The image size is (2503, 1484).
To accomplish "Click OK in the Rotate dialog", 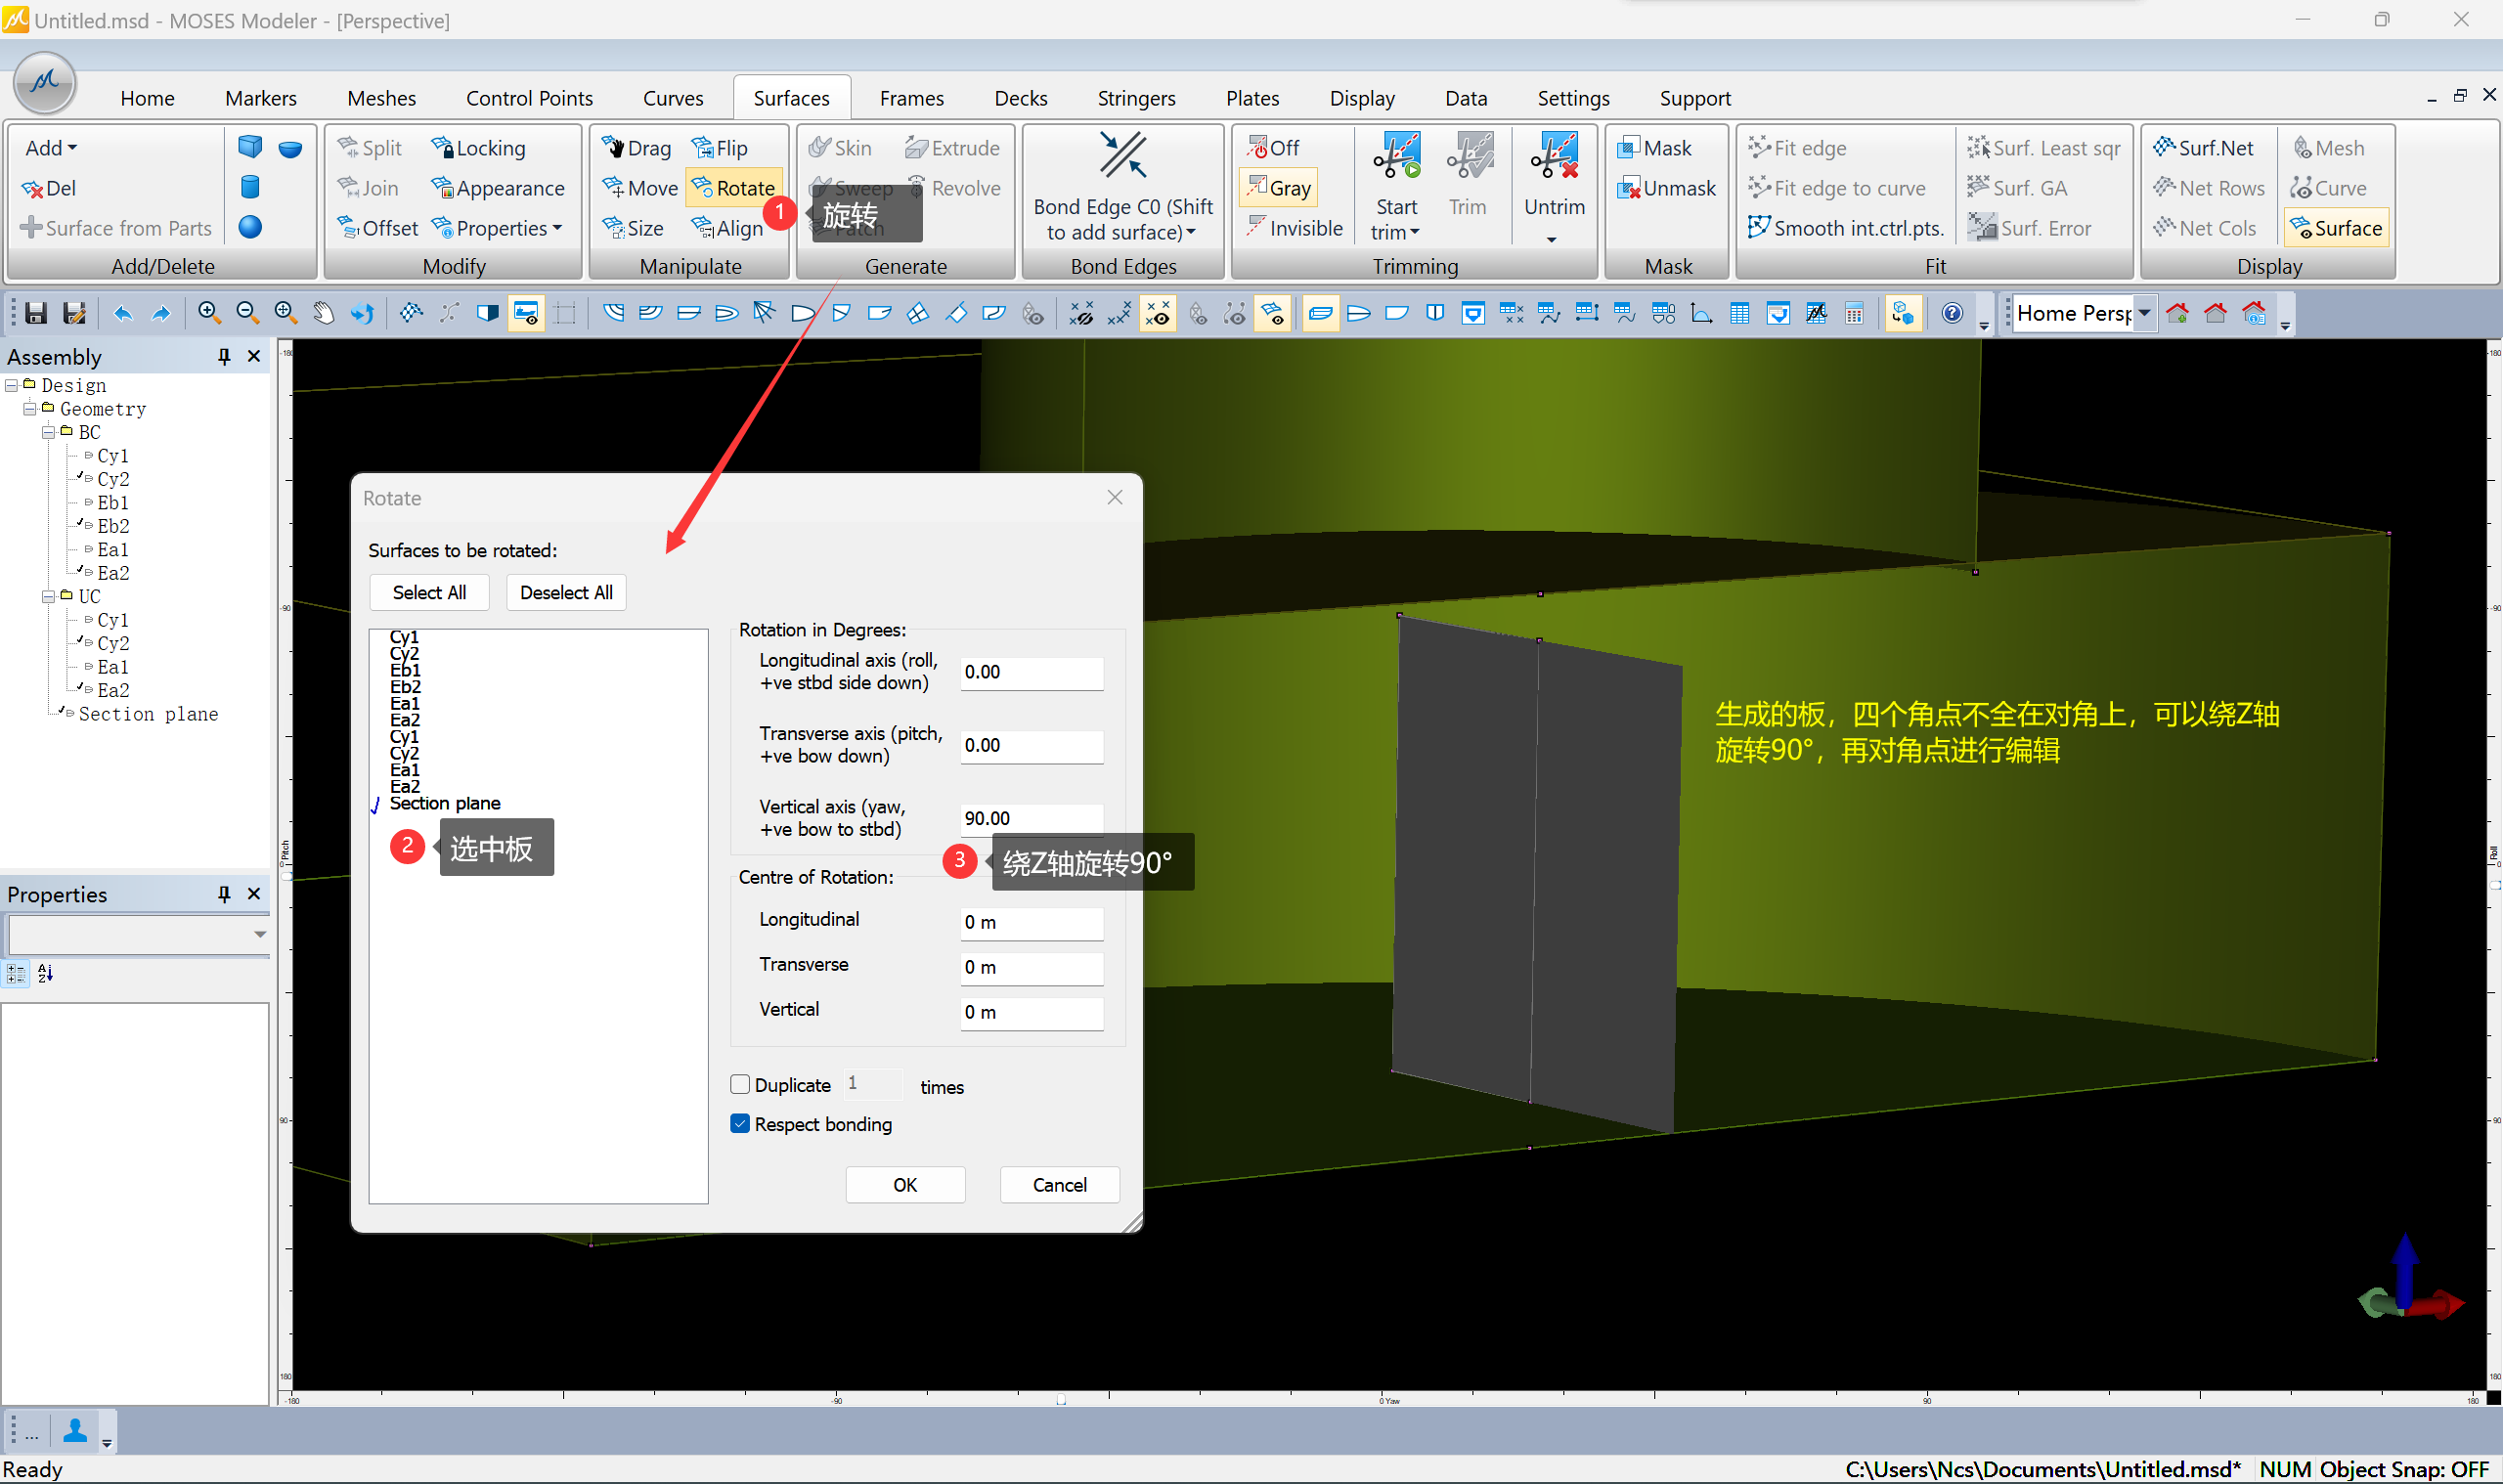I will 904,1185.
